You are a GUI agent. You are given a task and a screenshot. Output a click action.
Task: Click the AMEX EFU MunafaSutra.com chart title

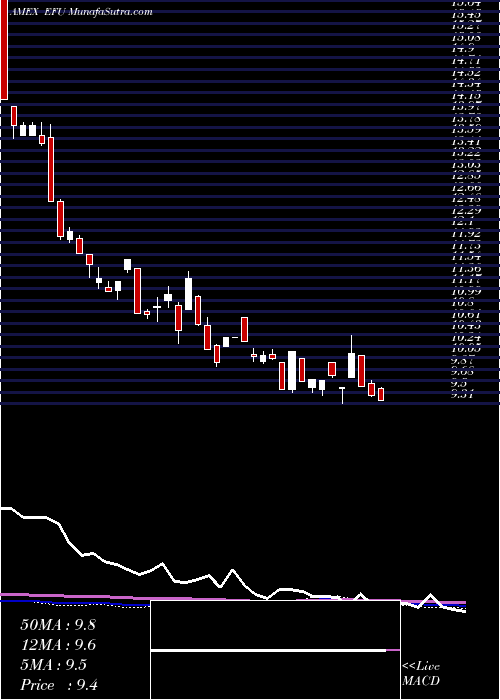81,12
